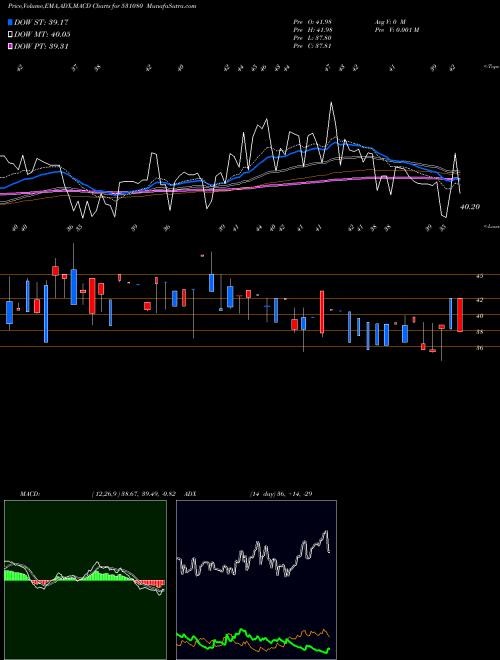Click the 'Pre C: 37.81' value
This screenshot has height=660, width=500.
click(314, 46)
